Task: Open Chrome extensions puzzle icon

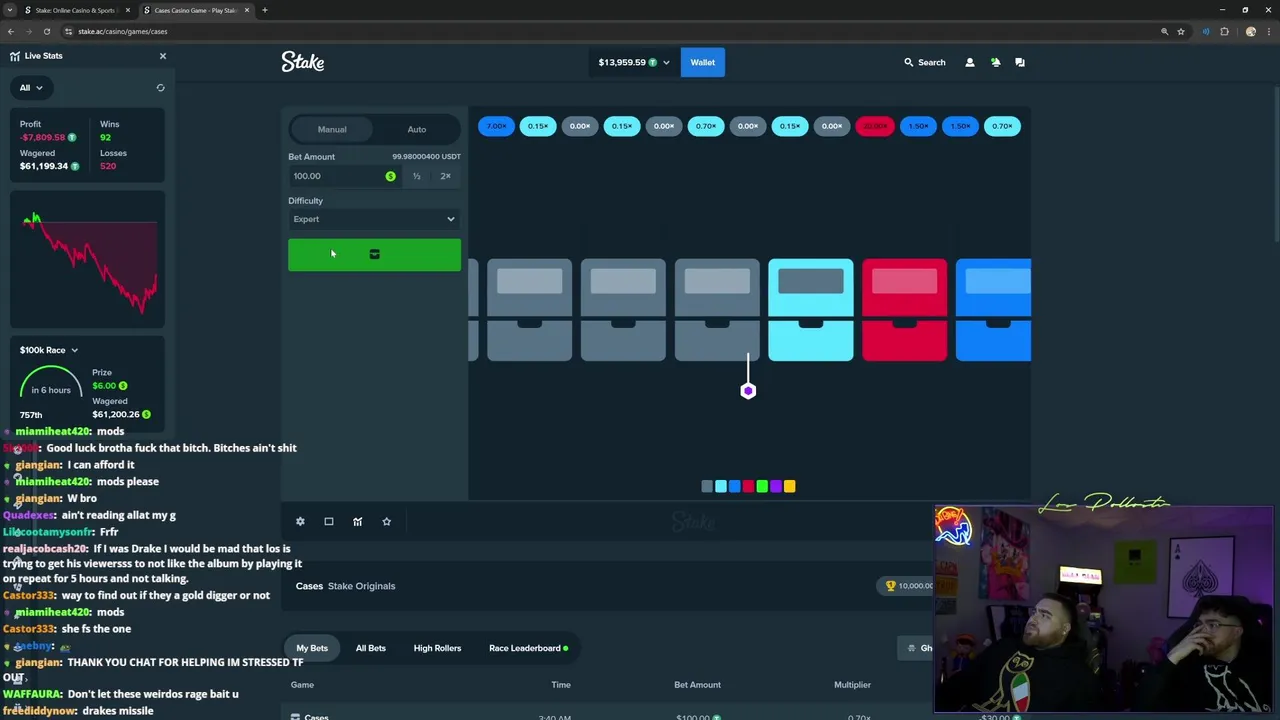Action: (1224, 31)
